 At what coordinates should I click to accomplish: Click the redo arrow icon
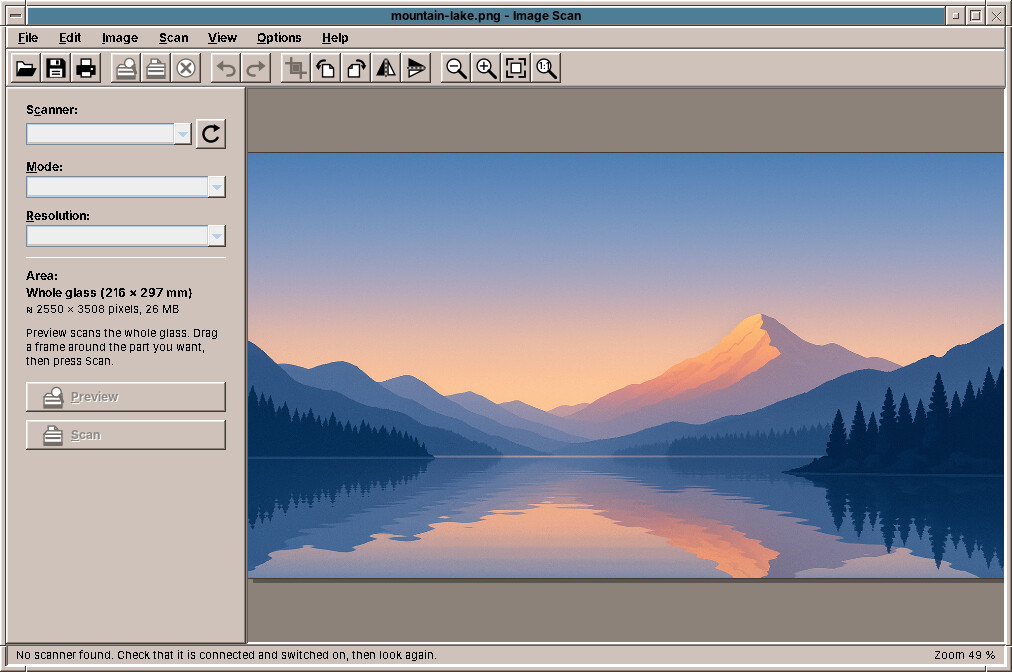point(256,68)
